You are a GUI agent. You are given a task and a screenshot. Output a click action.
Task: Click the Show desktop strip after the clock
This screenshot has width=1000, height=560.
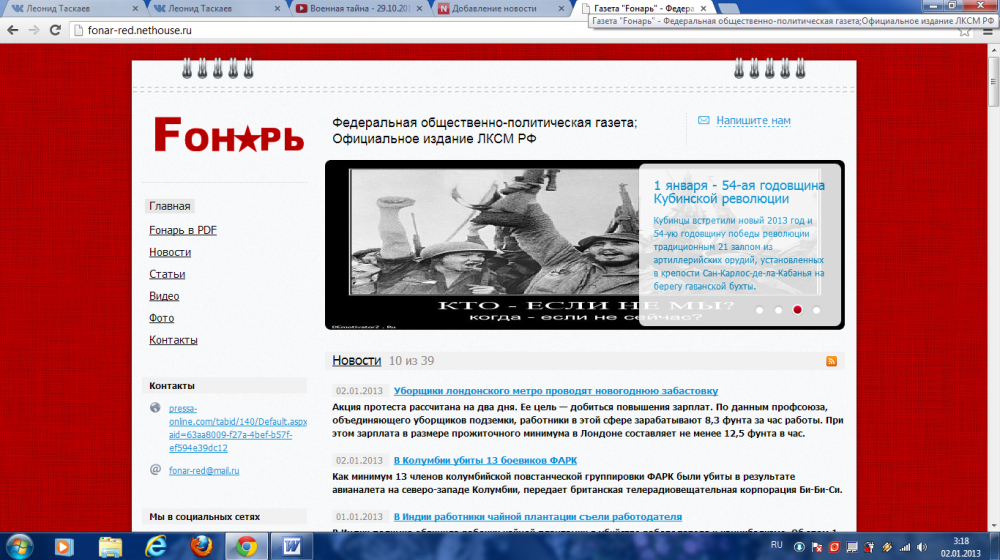click(x=995, y=547)
